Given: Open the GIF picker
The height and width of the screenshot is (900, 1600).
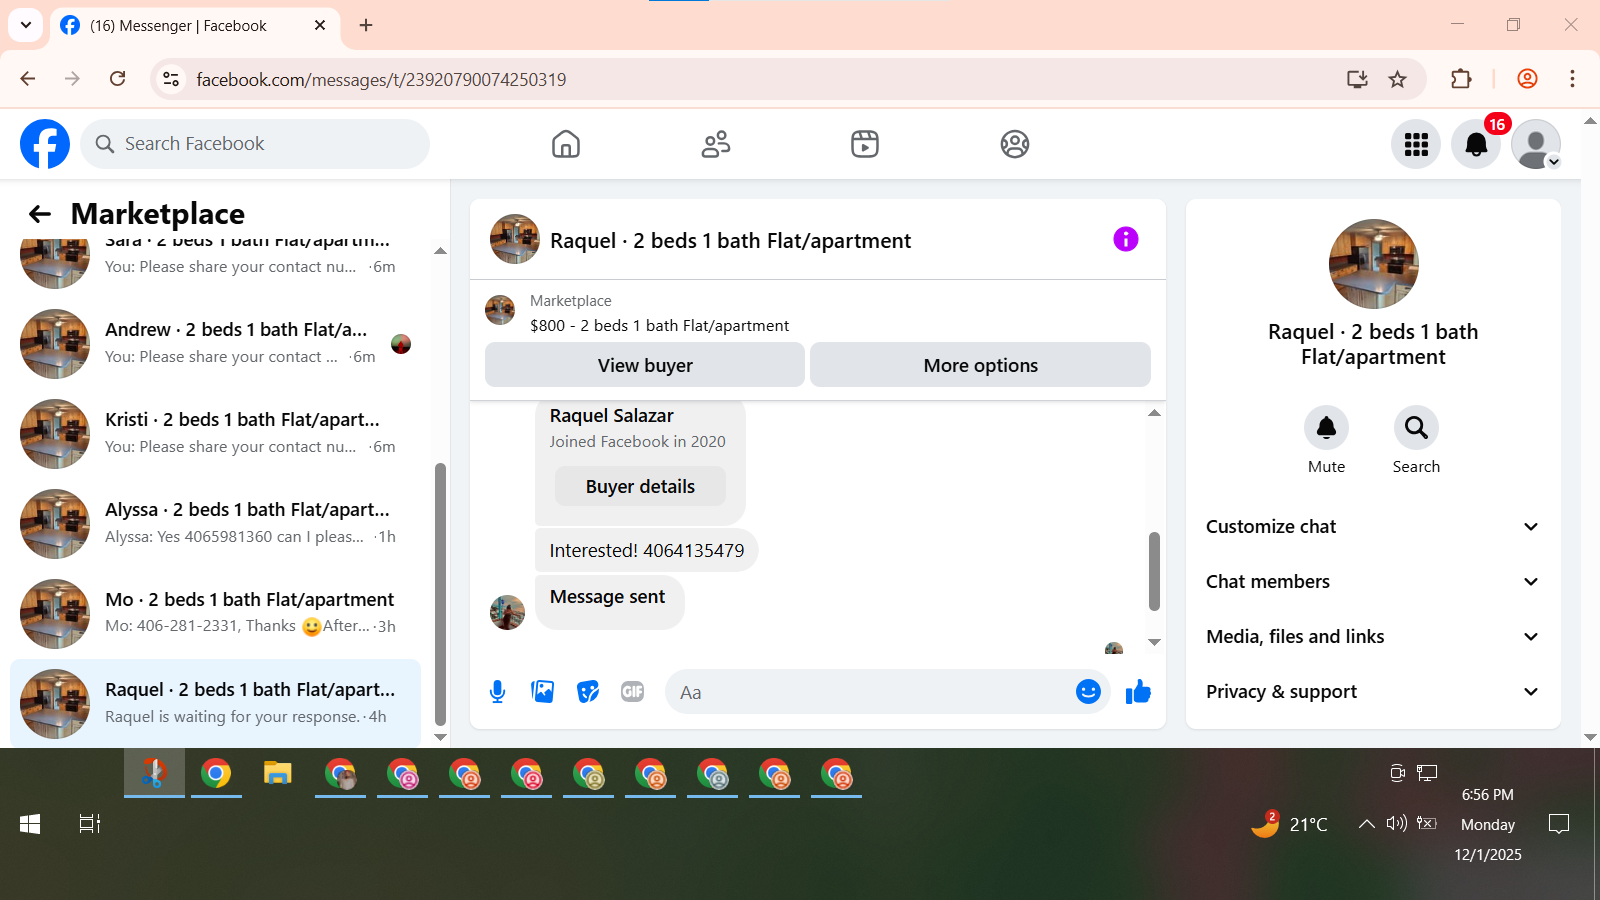Looking at the screenshot, I should click(633, 692).
